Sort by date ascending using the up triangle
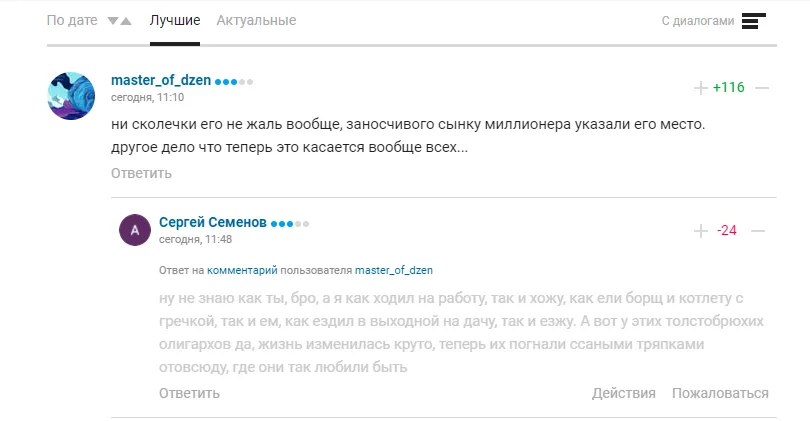 pos(126,21)
